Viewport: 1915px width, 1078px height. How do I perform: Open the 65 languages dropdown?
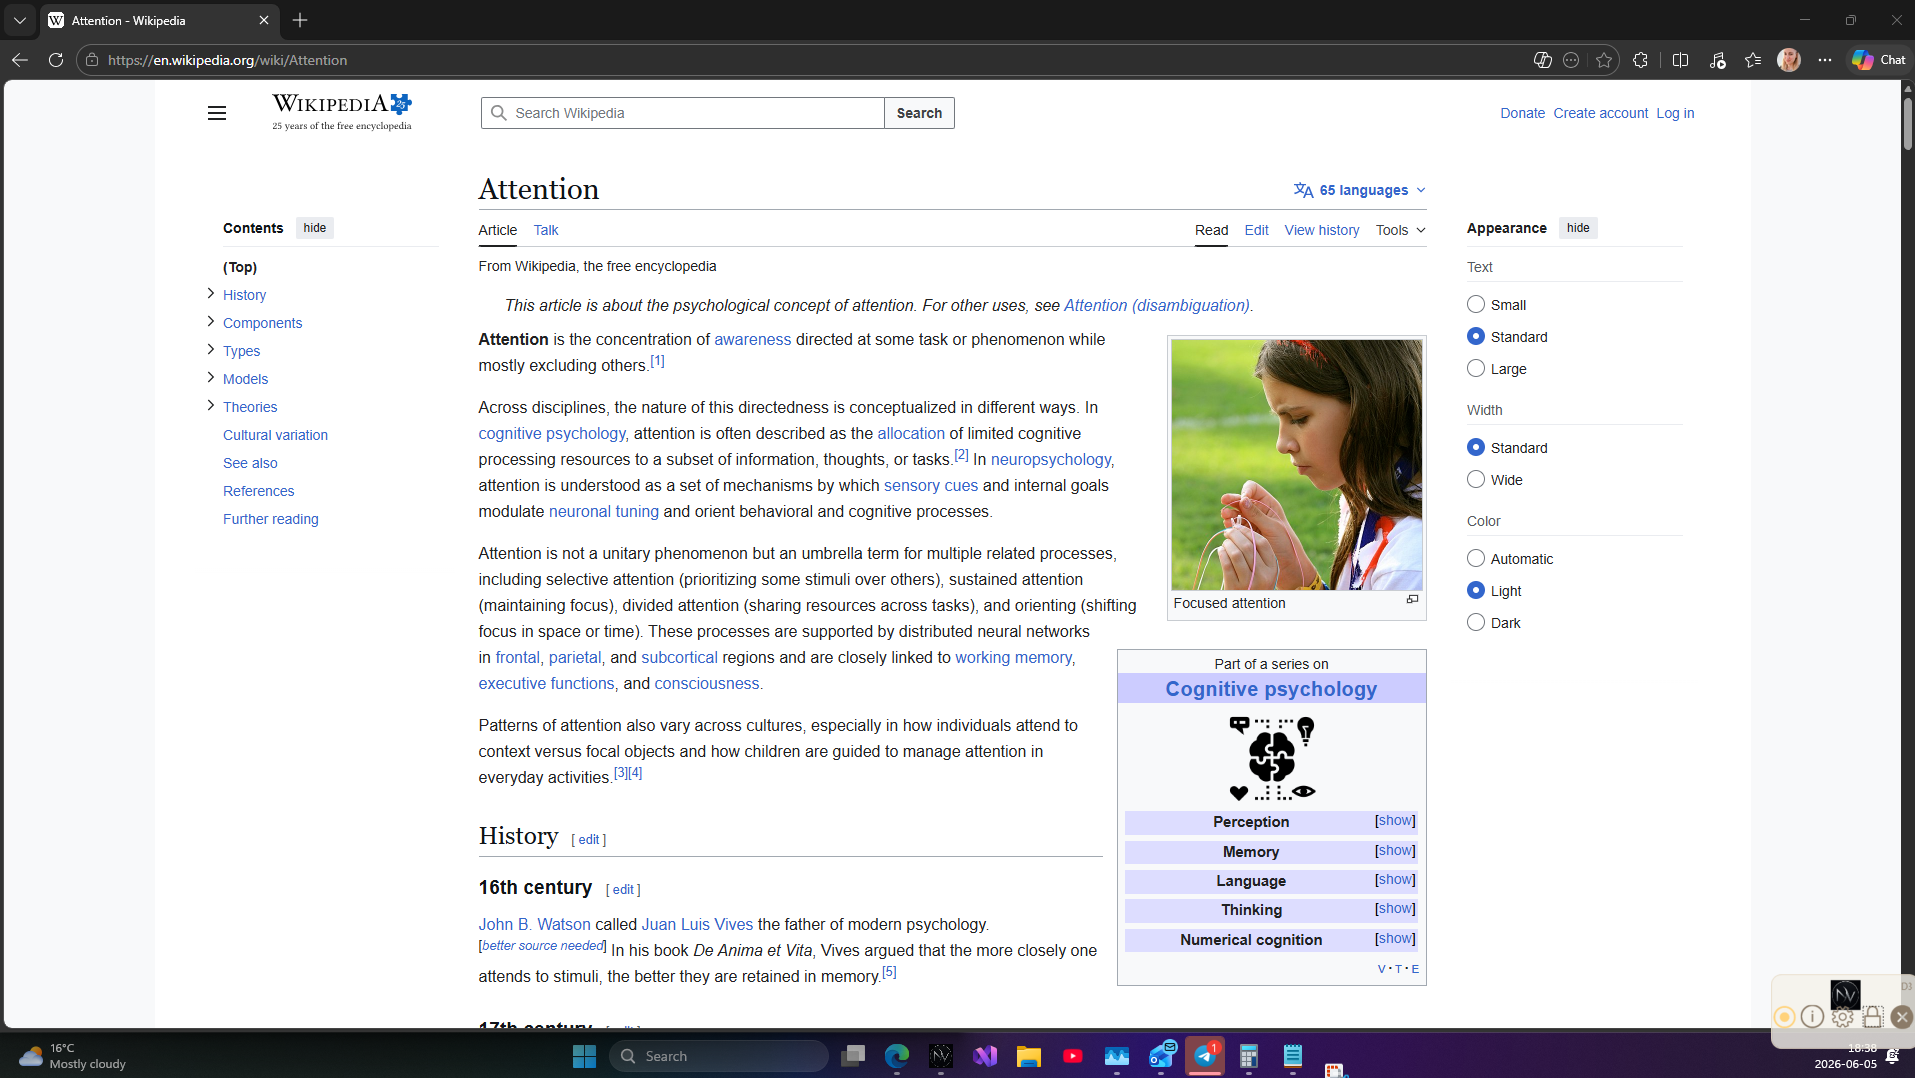(1360, 190)
